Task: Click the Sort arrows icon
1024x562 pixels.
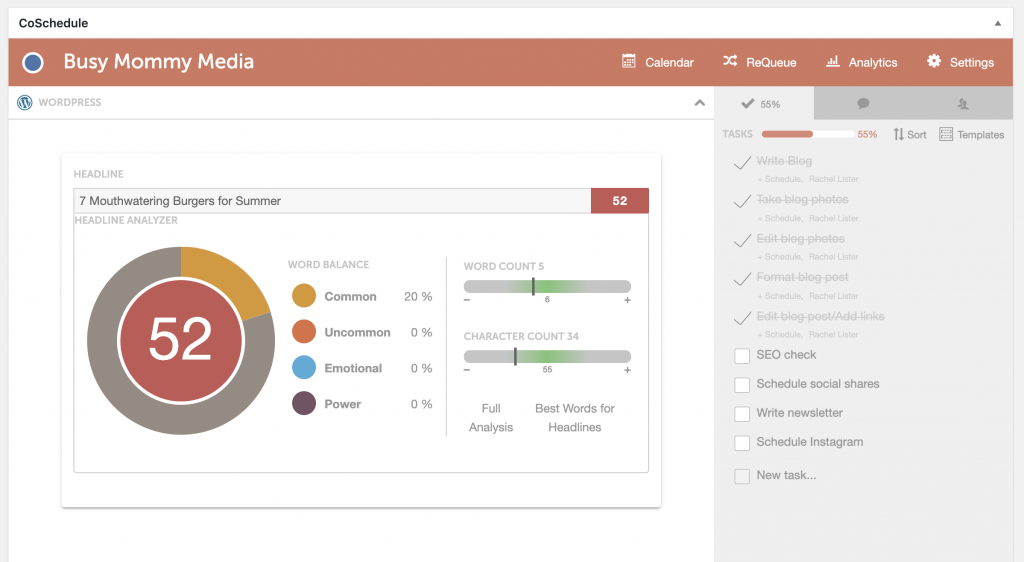Action: pyautogui.click(x=898, y=134)
